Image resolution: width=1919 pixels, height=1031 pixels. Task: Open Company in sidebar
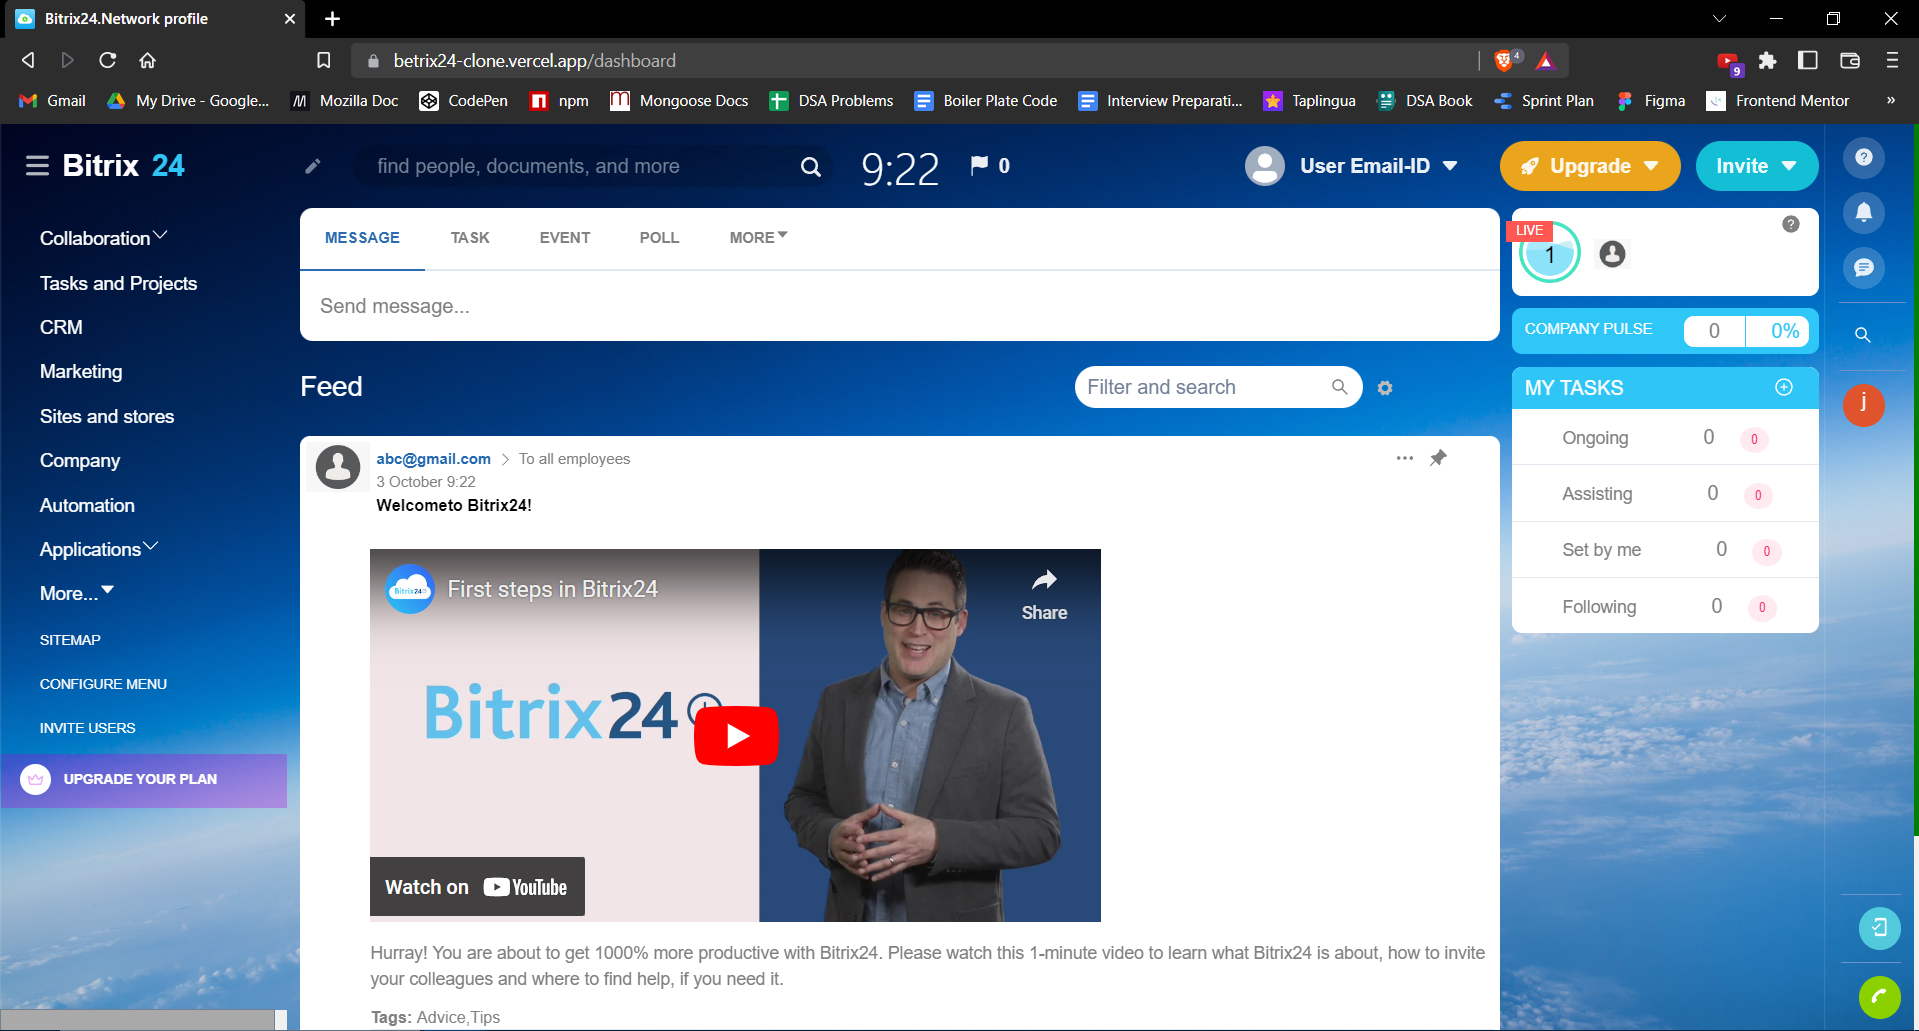pyautogui.click(x=80, y=460)
